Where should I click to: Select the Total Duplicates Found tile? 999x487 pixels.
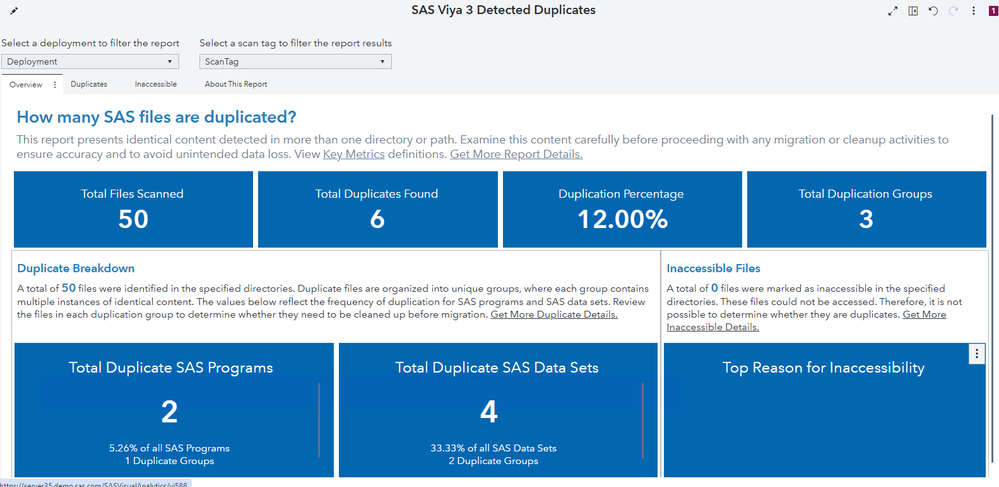pyautogui.click(x=378, y=209)
